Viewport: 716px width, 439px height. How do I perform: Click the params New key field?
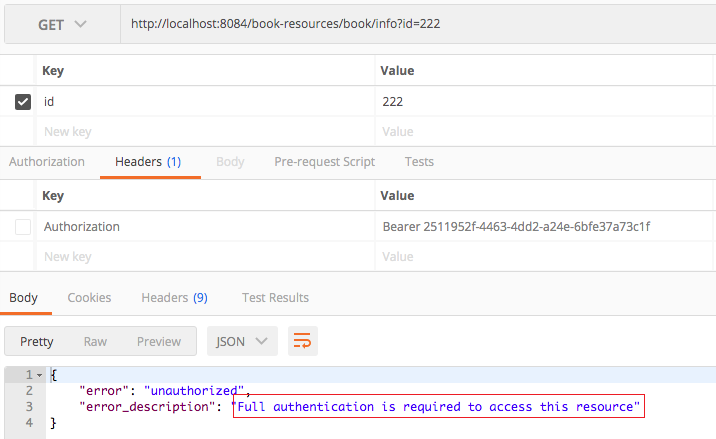[205, 132]
